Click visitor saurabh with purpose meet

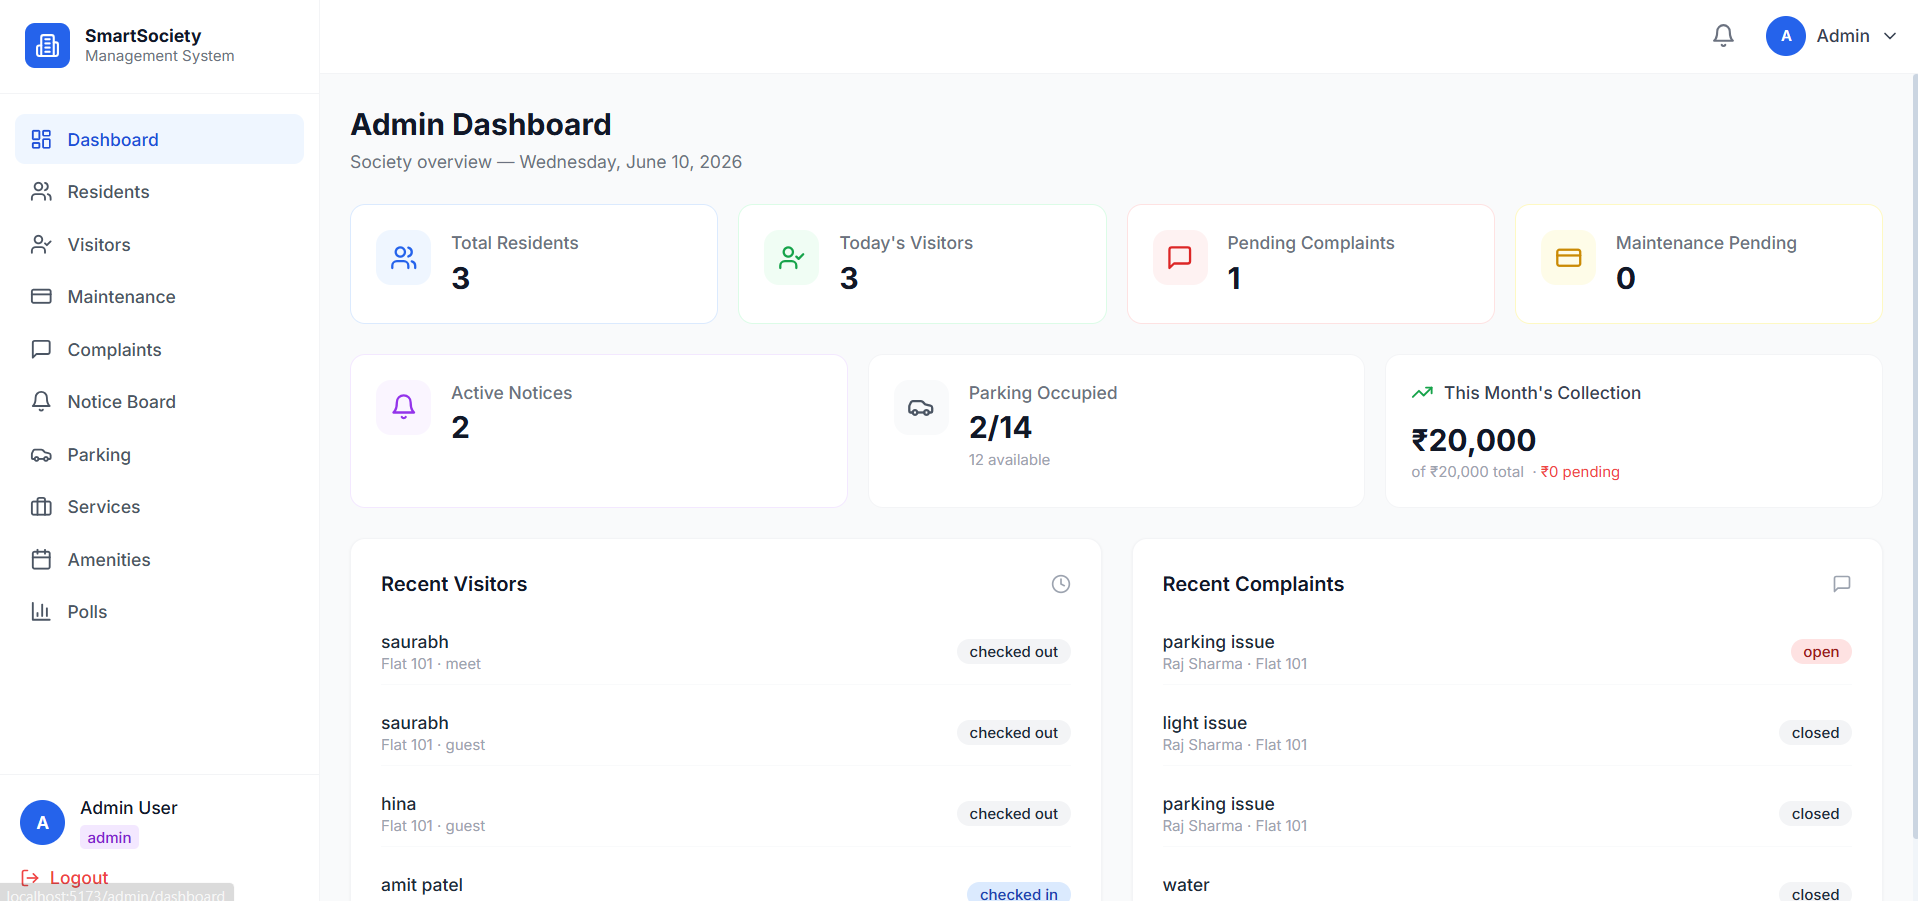tap(725, 652)
